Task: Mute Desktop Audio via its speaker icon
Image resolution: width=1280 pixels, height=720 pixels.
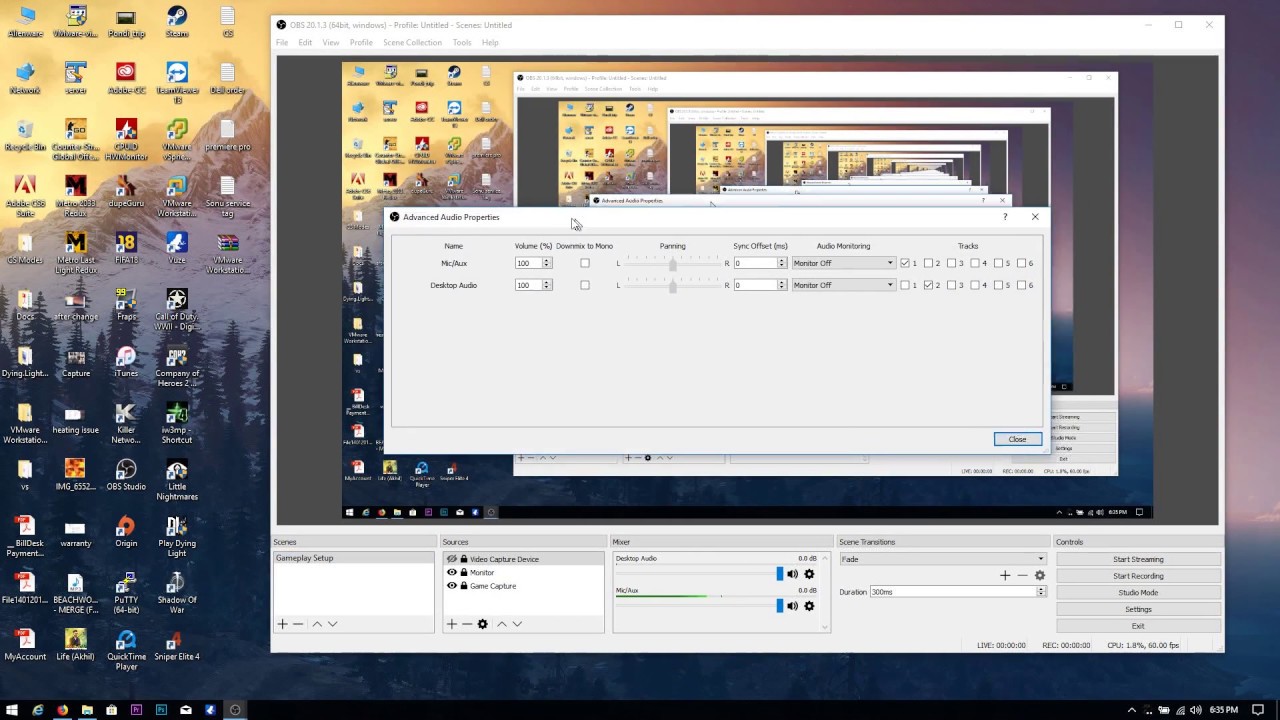Action: [x=793, y=574]
